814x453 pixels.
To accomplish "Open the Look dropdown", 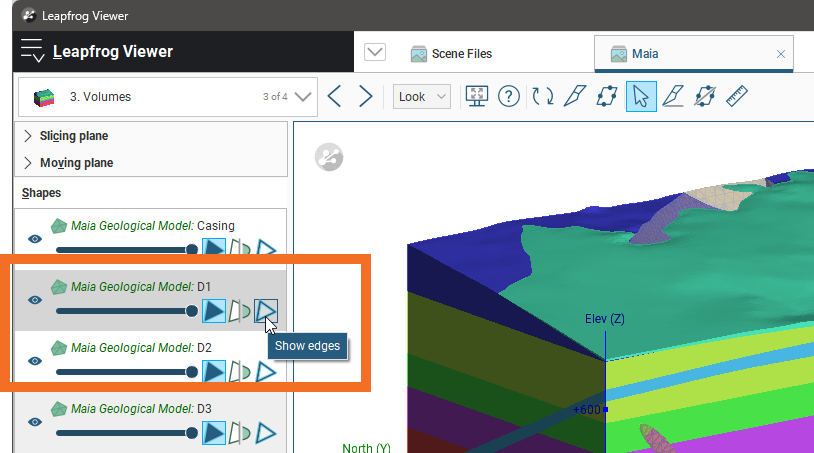I will pos(422,97).
